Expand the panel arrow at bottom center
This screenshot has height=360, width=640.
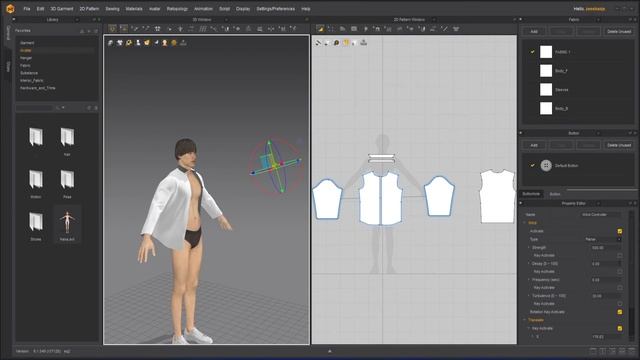tap(330, 351)
